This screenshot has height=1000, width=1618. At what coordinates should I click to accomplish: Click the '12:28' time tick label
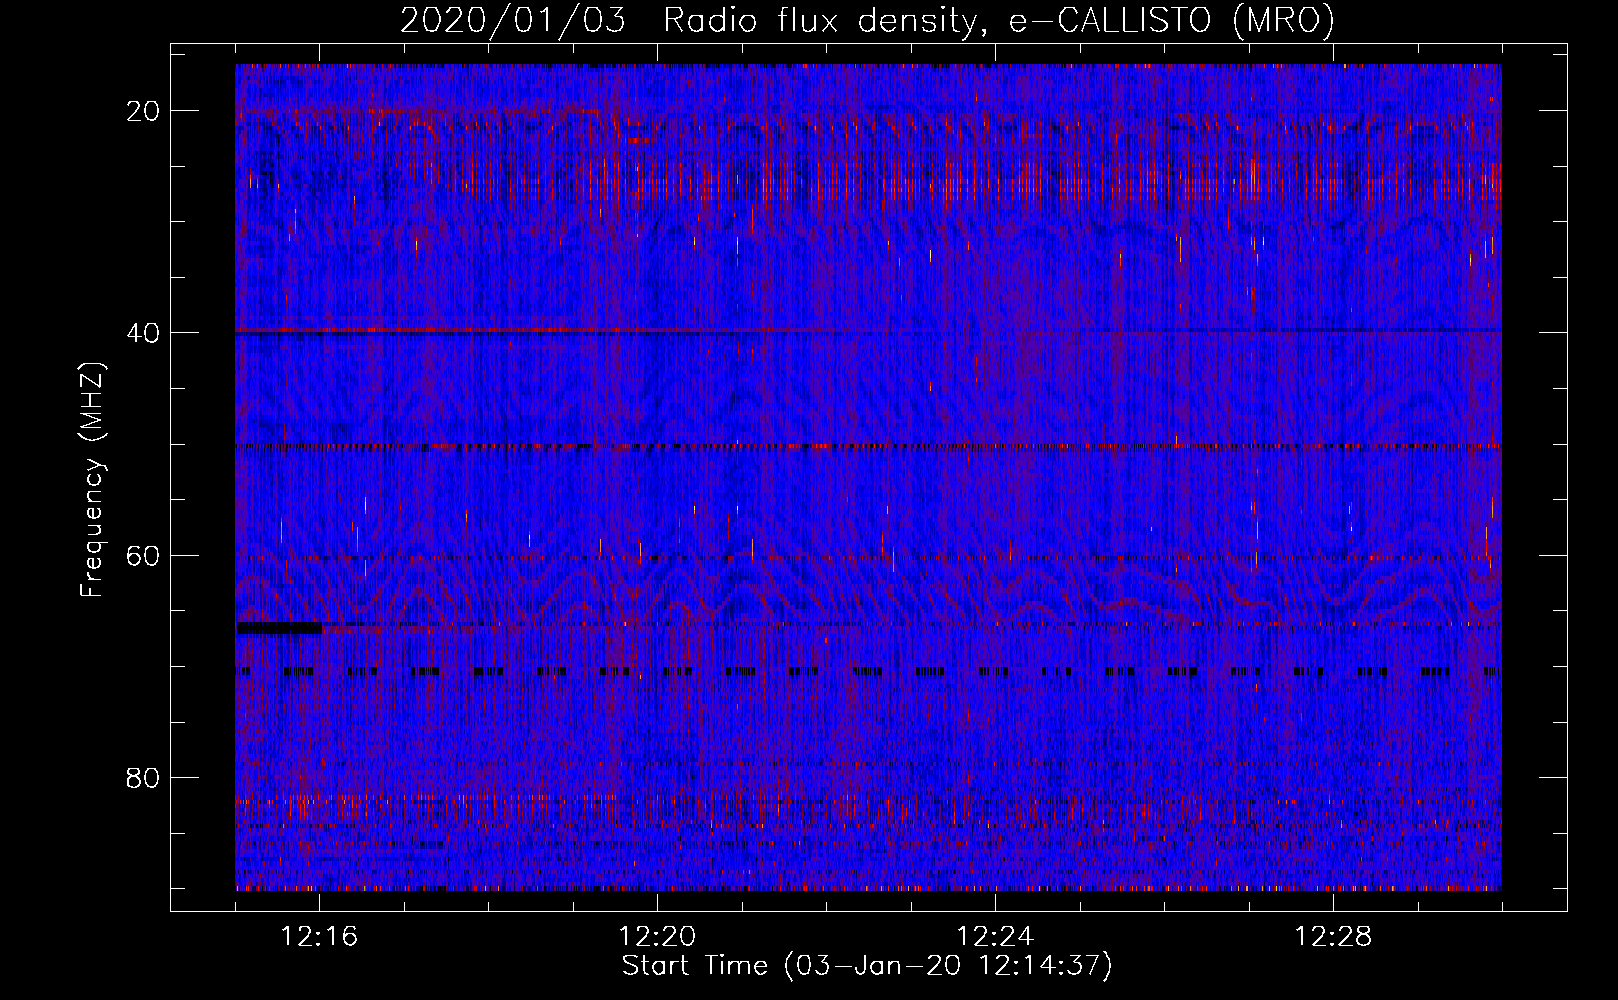1333,937
